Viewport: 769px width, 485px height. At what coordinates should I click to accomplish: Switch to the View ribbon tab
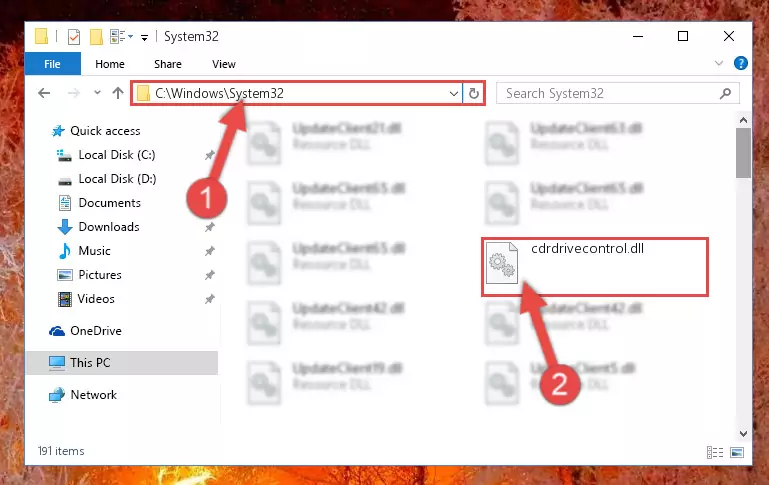pyautogui.click(x=224, y=64)
